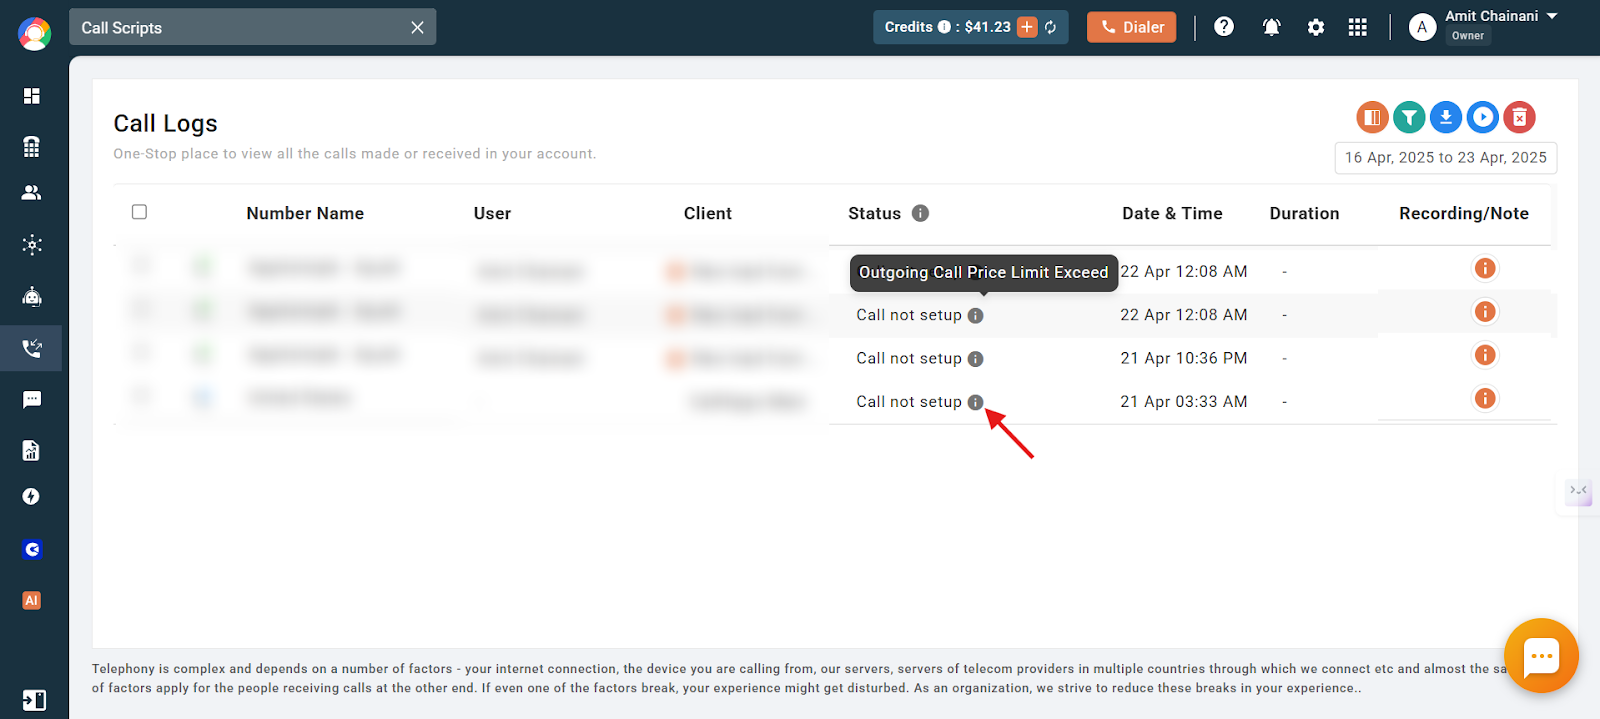Expand the Amit Chainani account dropdown
1600x719 pixels.
click(x=1552, y=16)
